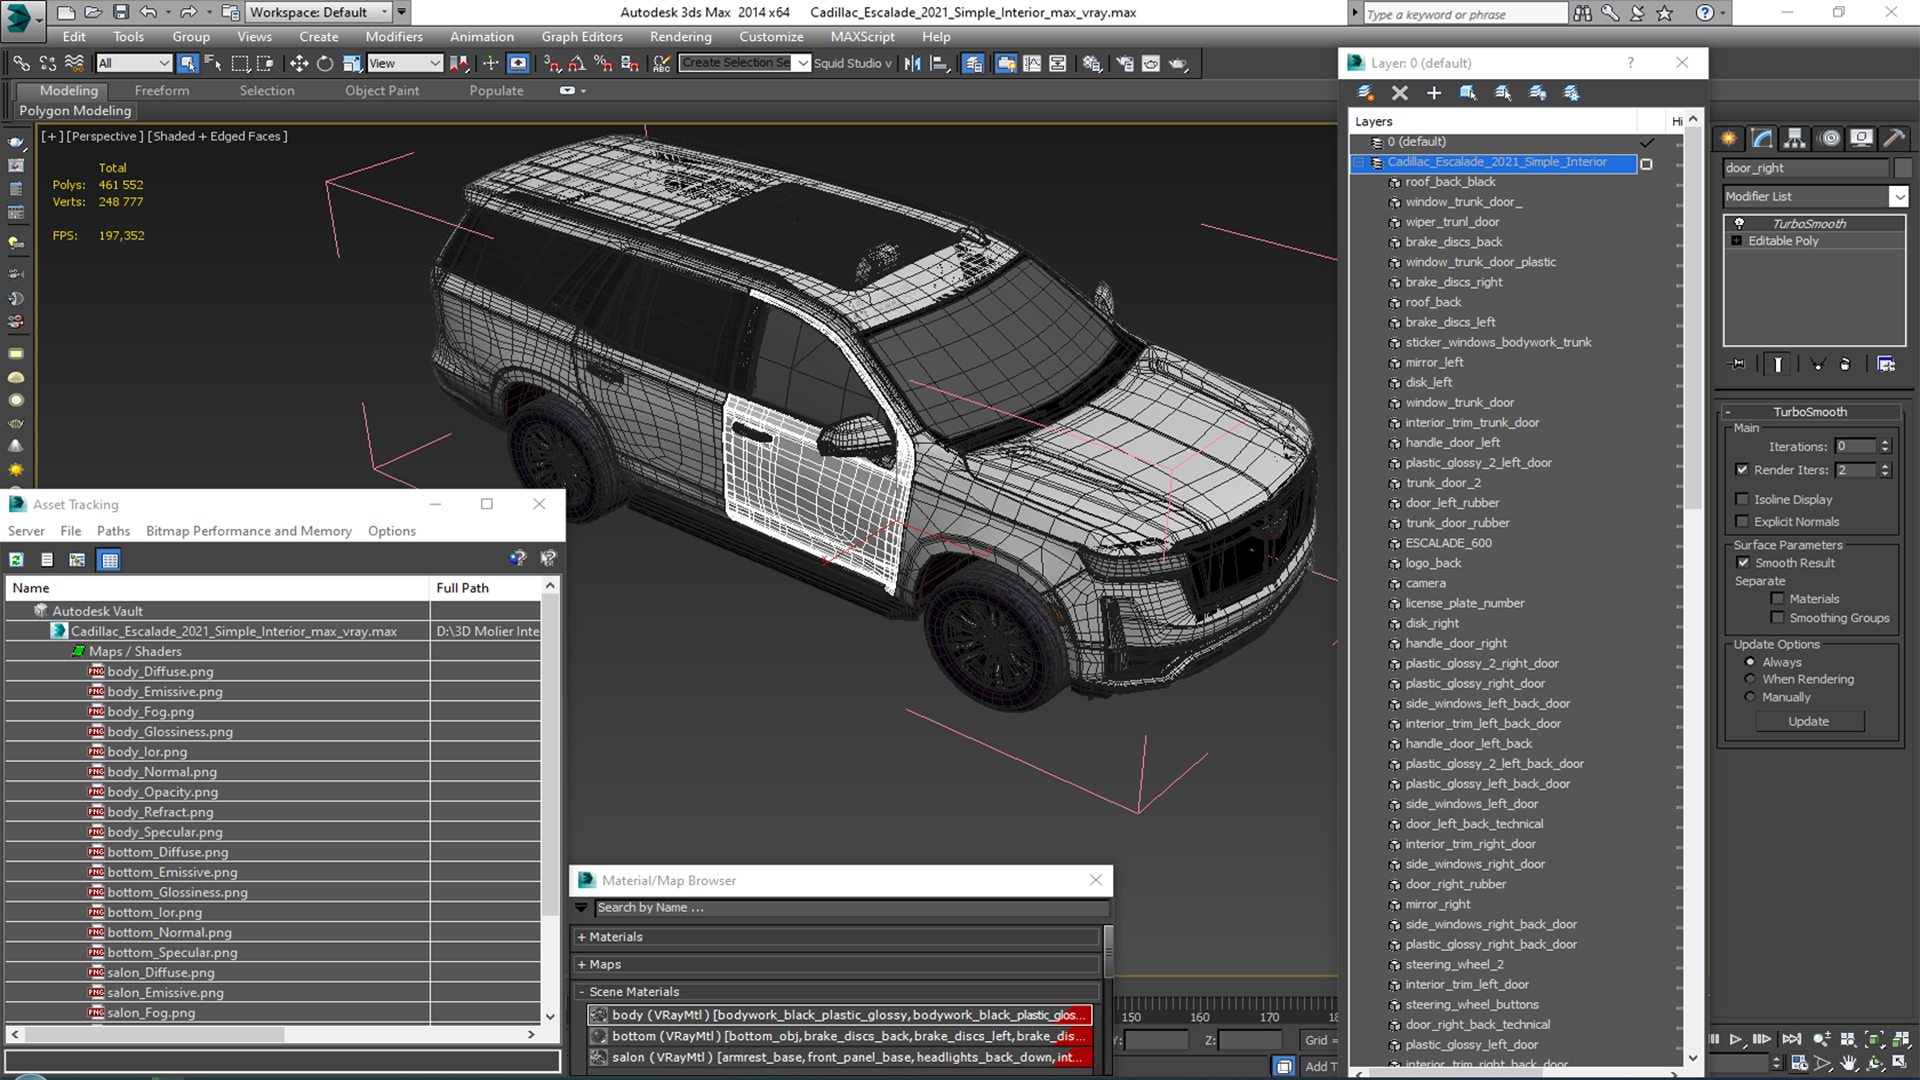
Task: Toggle the 3D Snaps icon
Action: pos(552,63)
